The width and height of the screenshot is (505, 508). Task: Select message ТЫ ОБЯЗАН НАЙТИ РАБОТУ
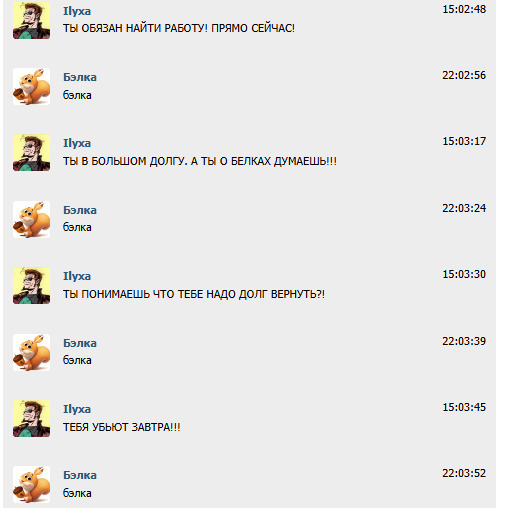[x=179, y=28]
